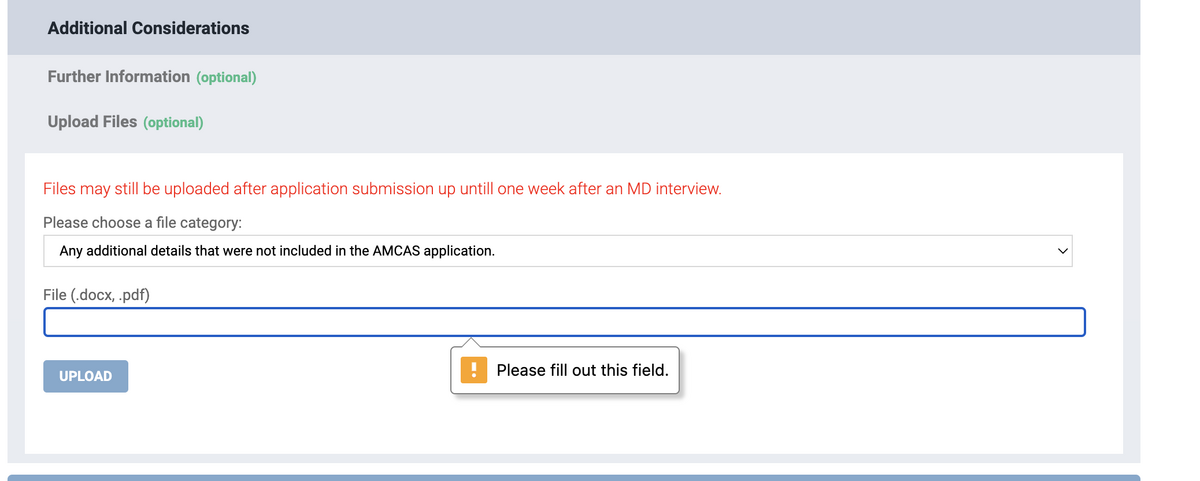
Task: Click the "Please fill out this field" message
Action: pos(582,370)
